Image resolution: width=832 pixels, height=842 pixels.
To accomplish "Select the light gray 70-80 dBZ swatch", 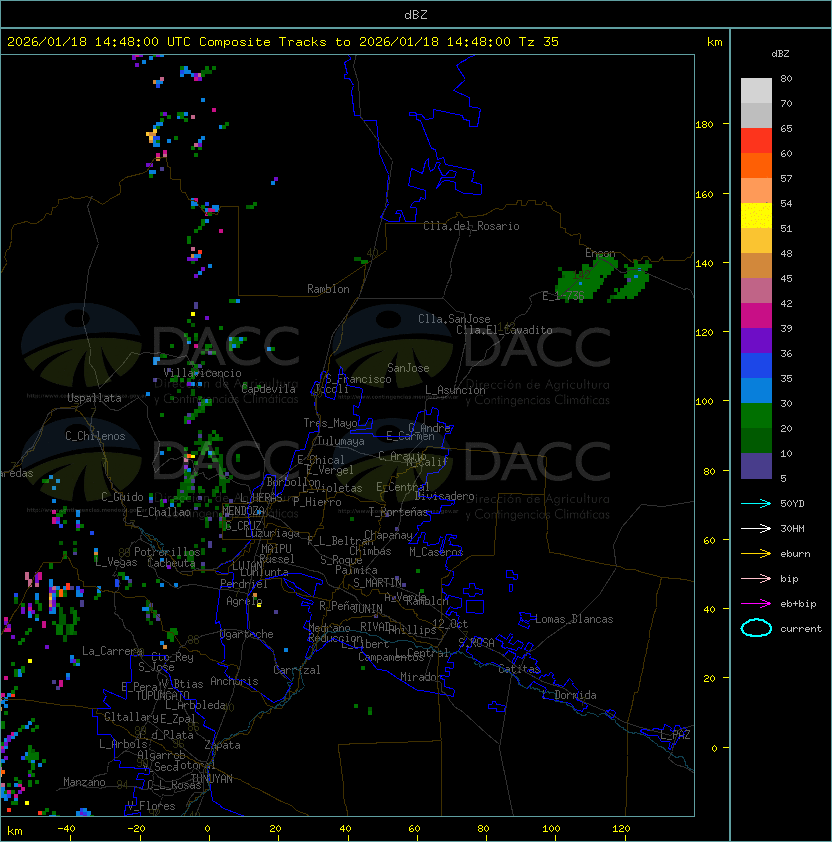I will tap(756, 90).
